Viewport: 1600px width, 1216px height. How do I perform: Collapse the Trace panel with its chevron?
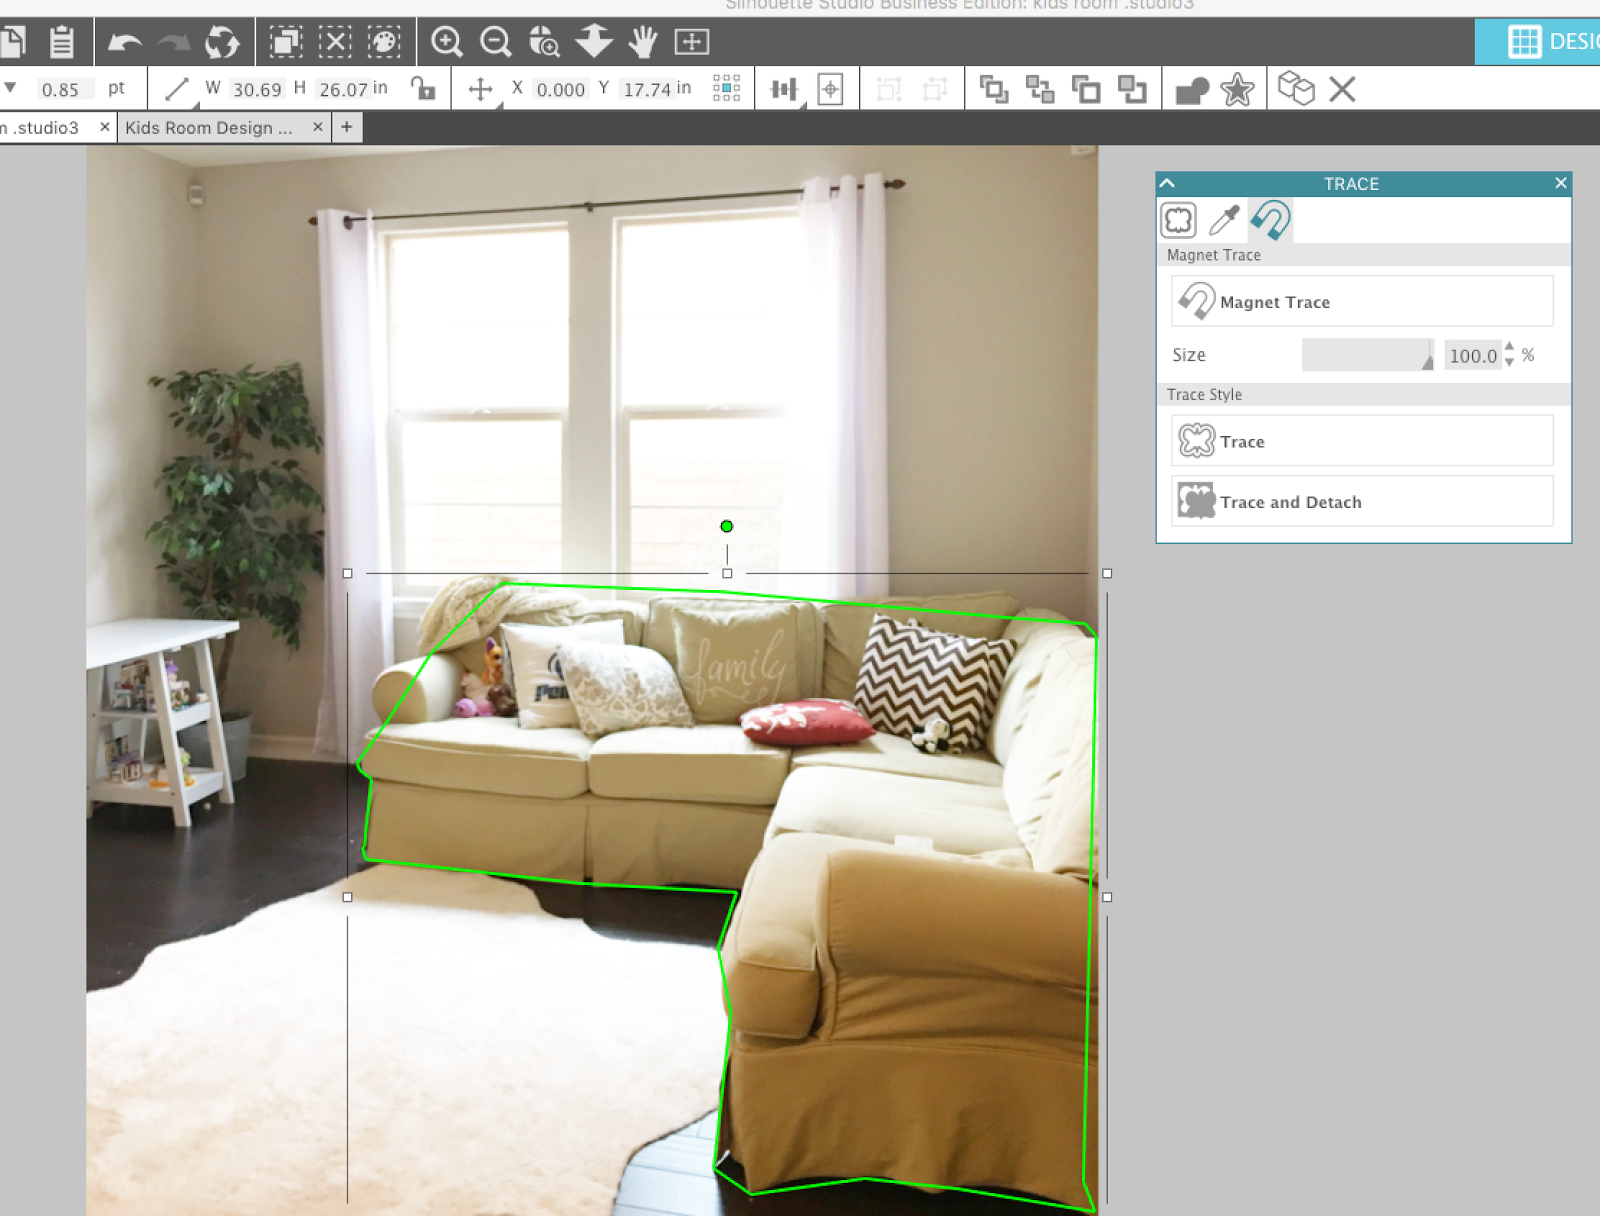(1166, 184)
